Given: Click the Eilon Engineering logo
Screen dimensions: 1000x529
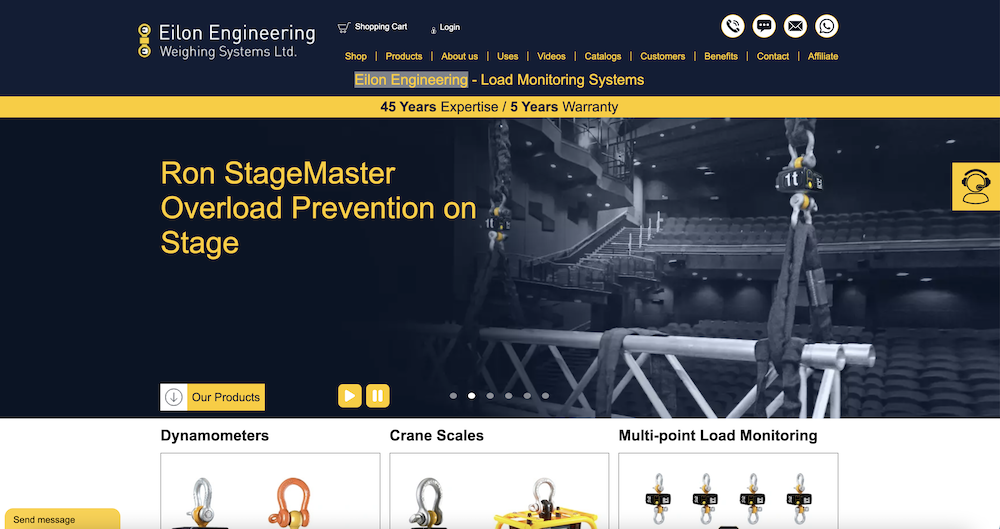Looking at the screenshot, I should (226, 41).
